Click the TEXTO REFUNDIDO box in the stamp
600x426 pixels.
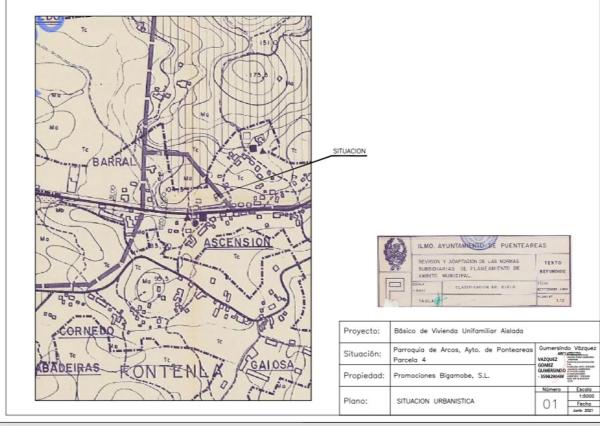[x=552, y=265]
